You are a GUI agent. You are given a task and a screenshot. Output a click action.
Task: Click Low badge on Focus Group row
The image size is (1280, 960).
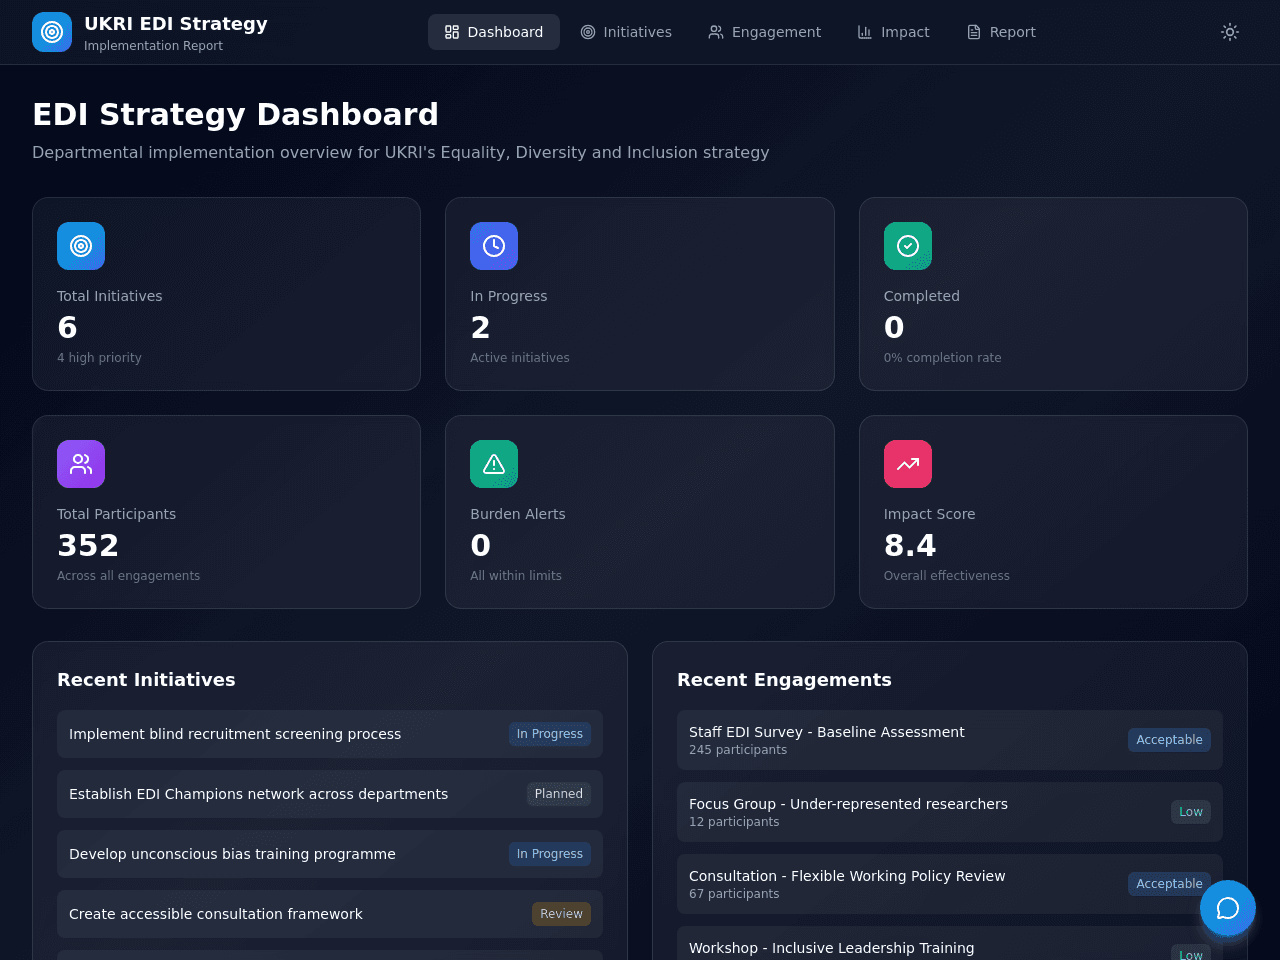pyautogui.click(x=1191, y=812)
